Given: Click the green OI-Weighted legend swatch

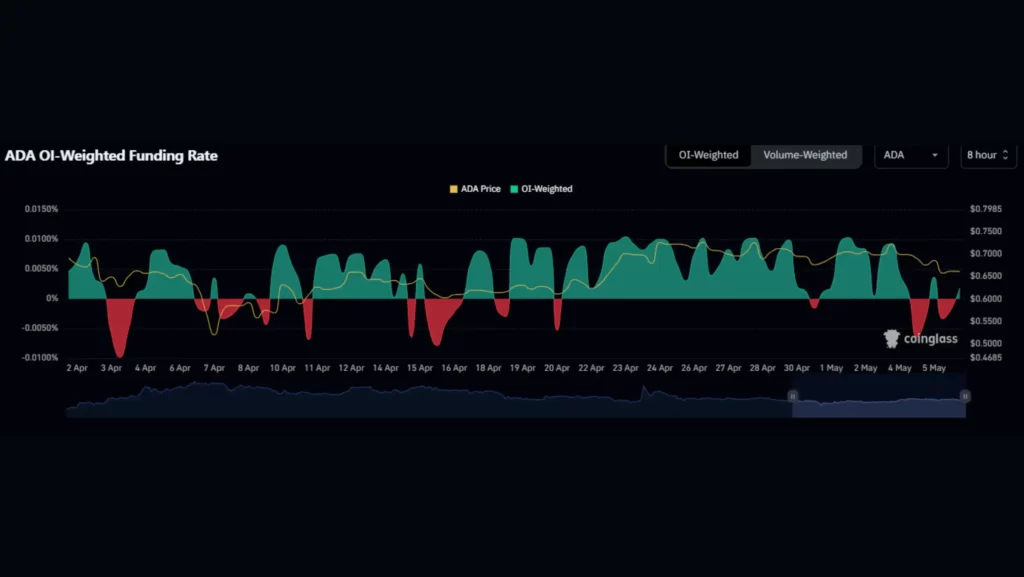Looking at the screenshot, I should [x=514, y=189].
